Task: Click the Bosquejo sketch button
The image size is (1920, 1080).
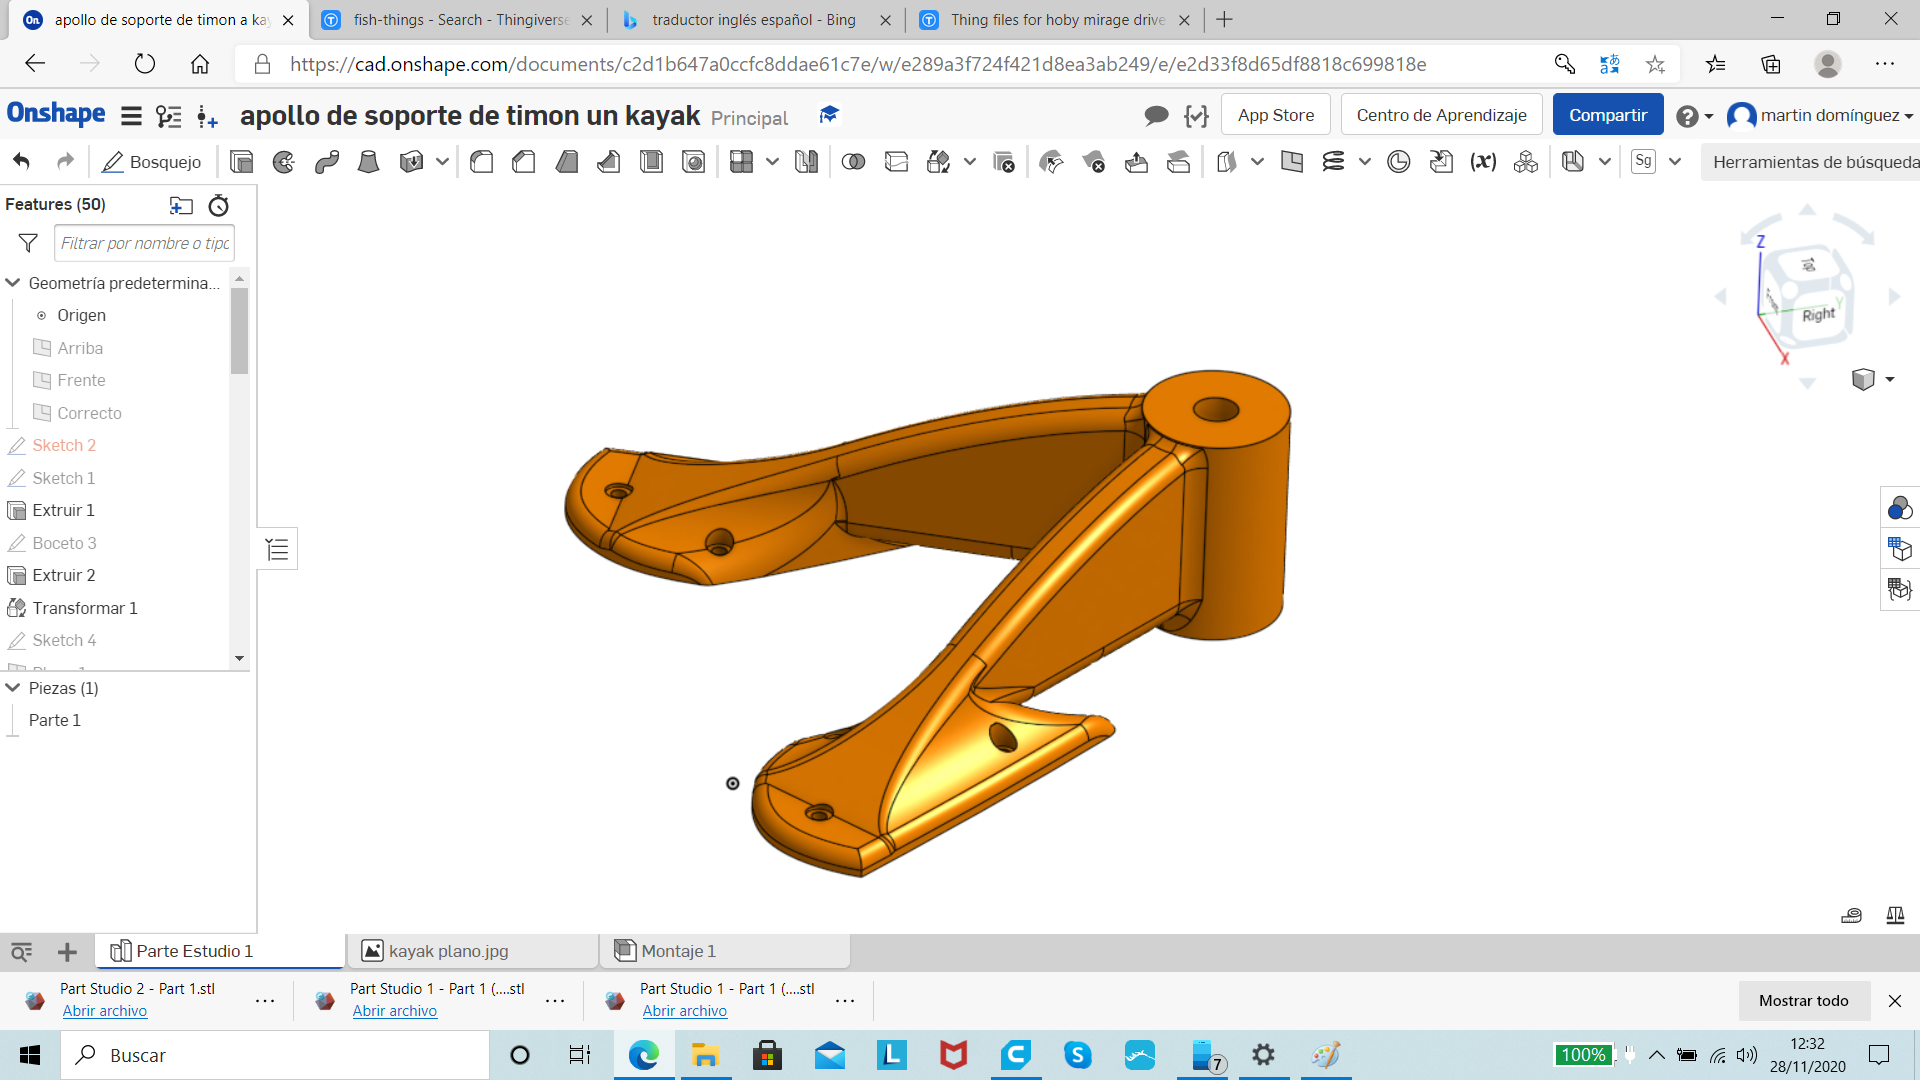Action: (x=152, y=162)
